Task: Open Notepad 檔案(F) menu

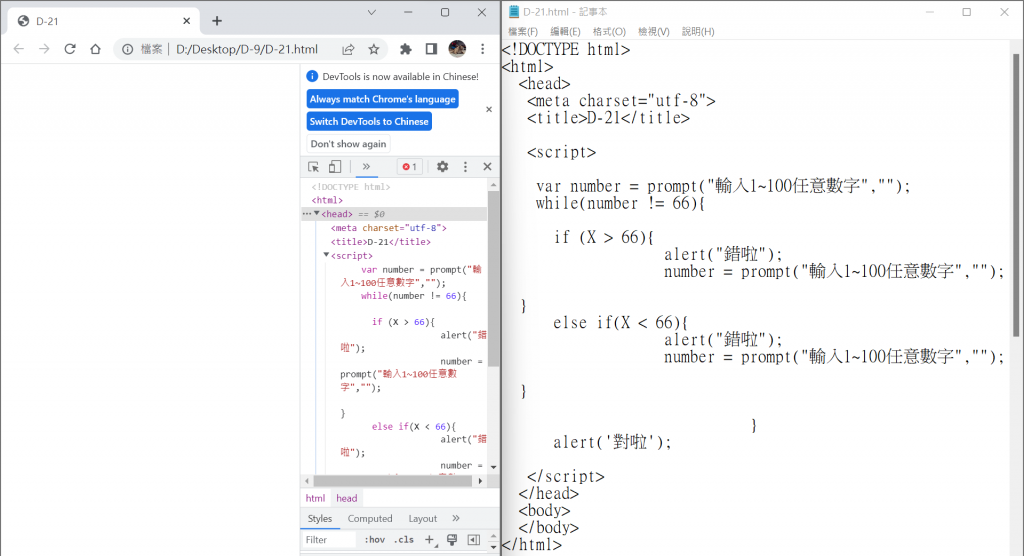Action: click(x=522, y=31)
